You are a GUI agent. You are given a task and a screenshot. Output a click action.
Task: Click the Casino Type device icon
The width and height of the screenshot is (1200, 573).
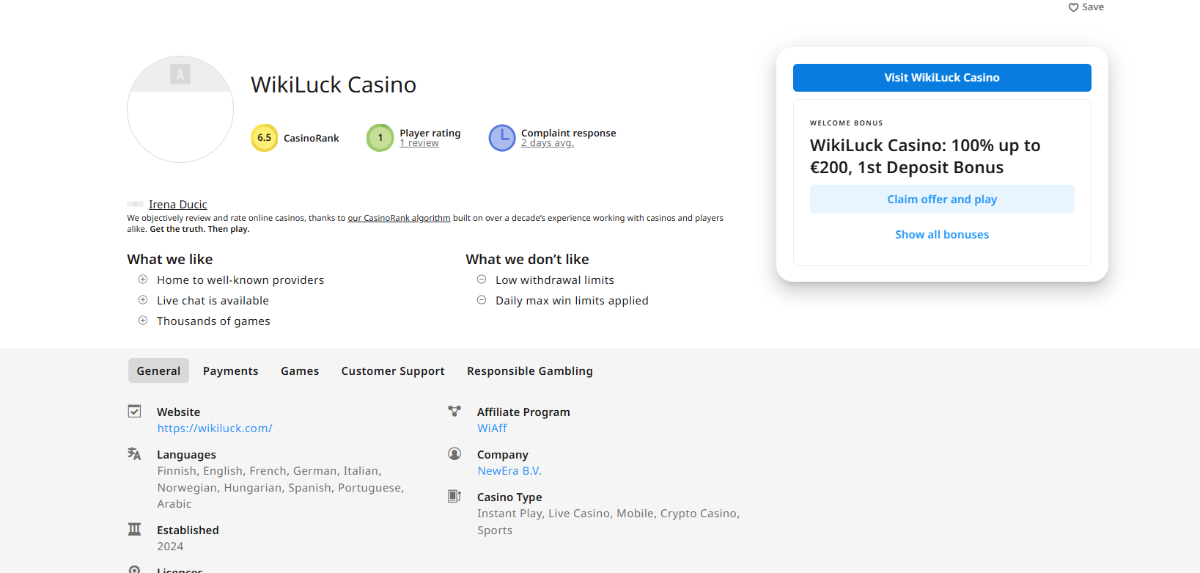[455, 496]
